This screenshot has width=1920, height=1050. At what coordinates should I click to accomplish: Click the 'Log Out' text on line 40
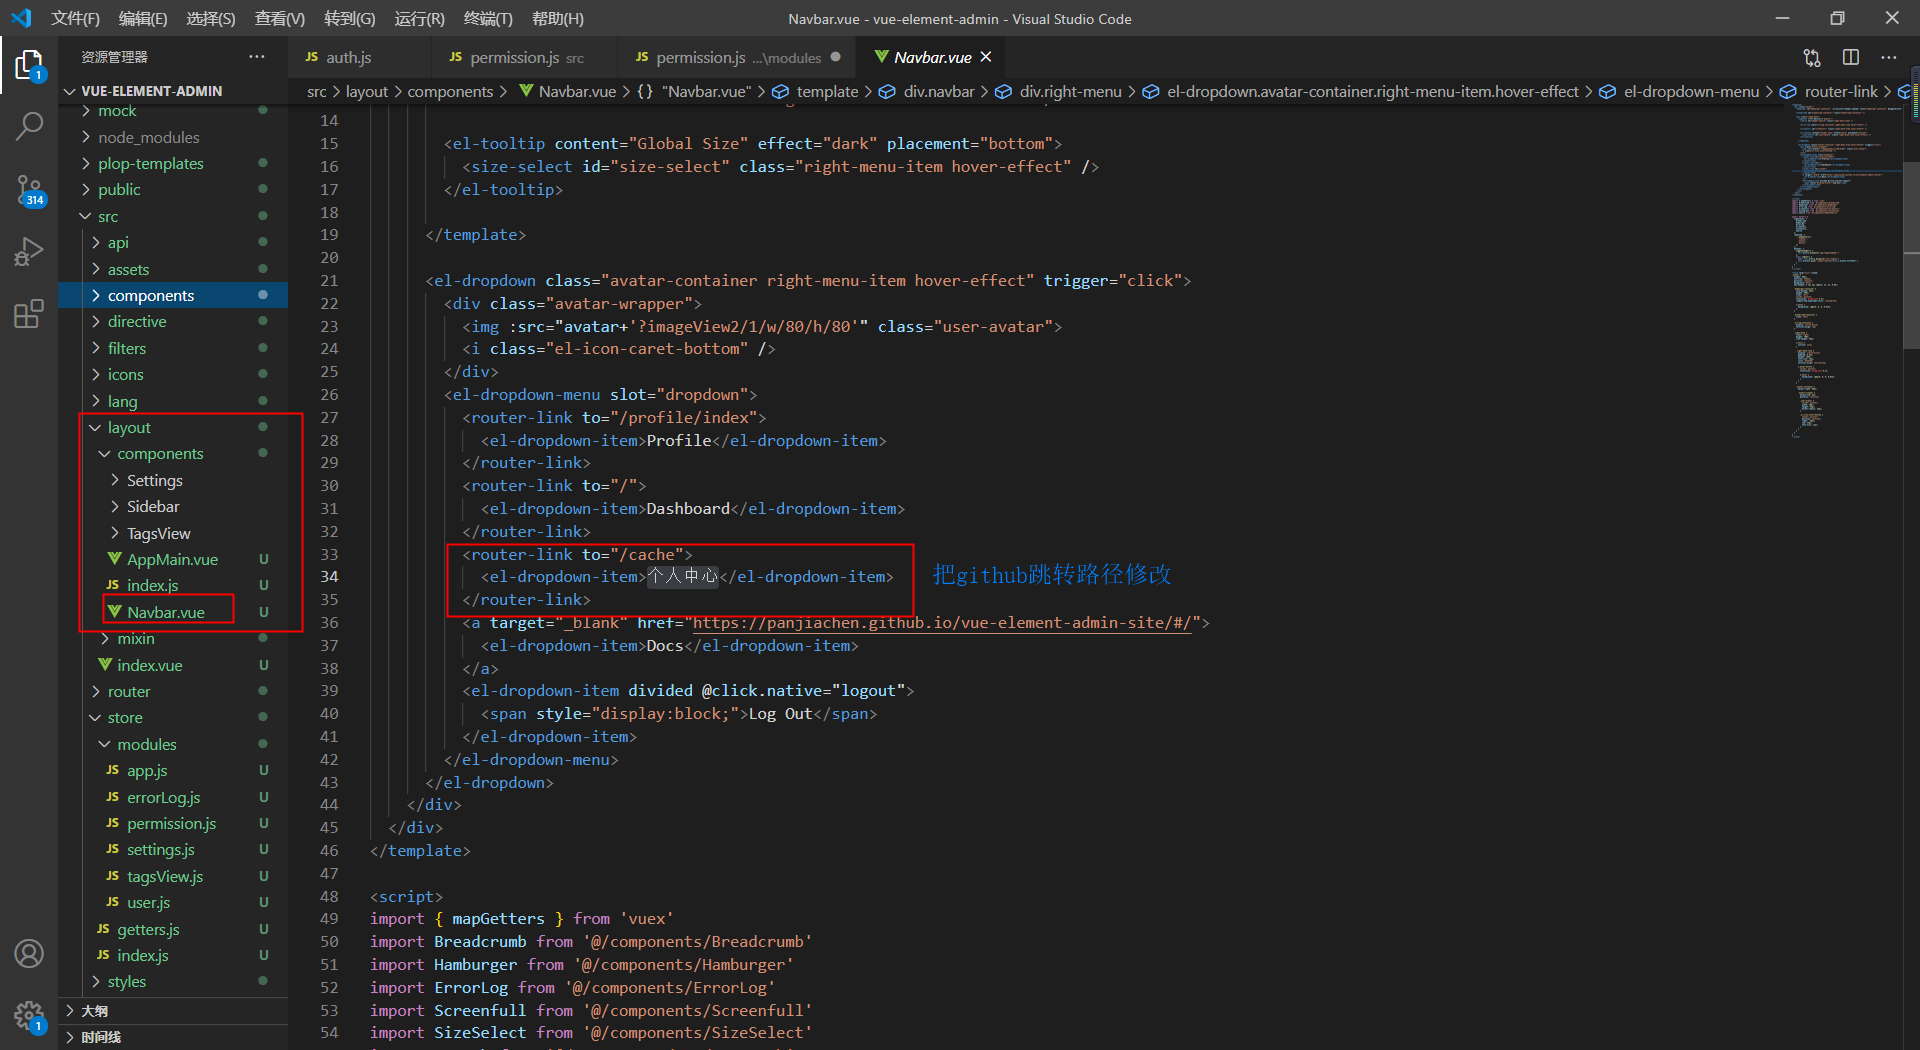coord(781,713)
